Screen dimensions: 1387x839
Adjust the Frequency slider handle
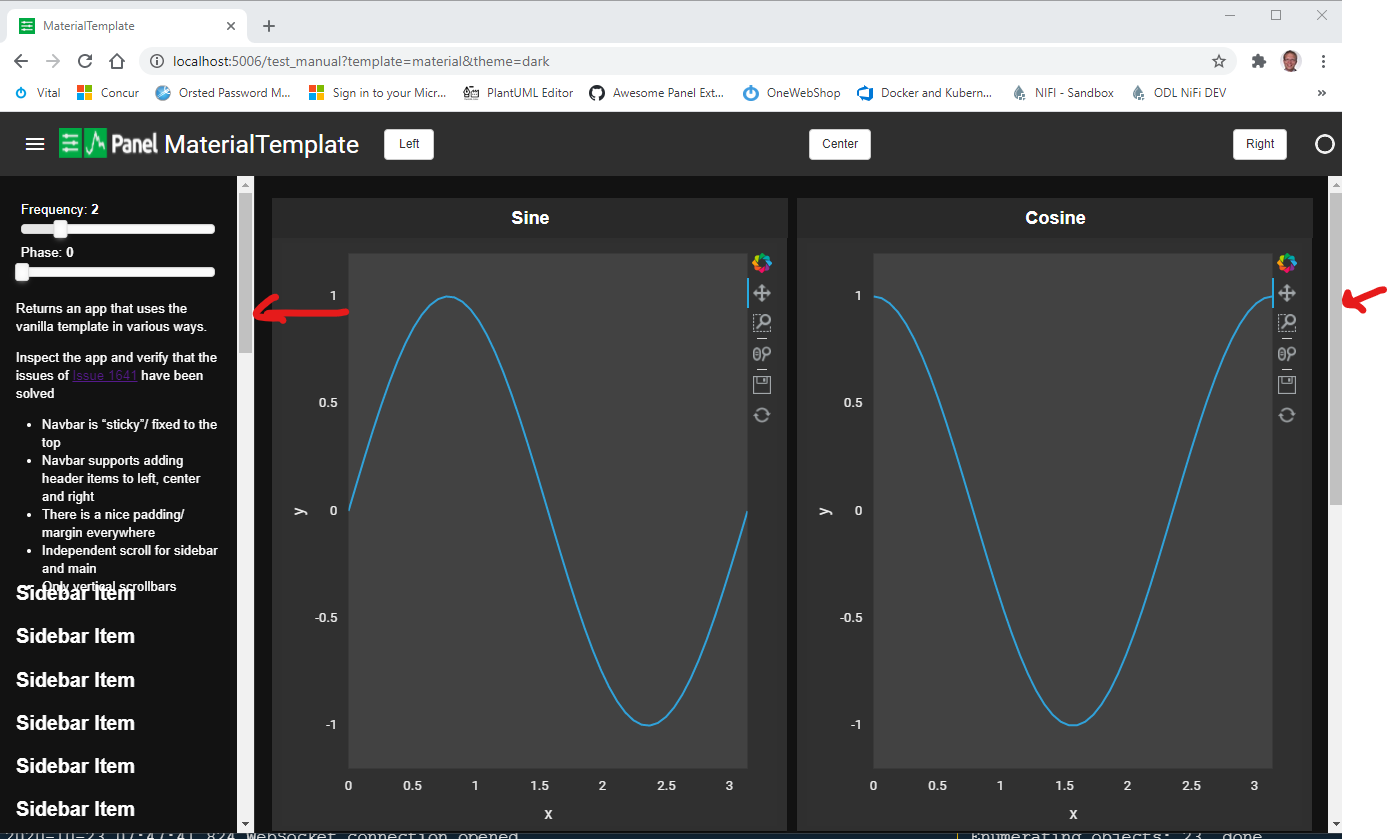[60, 228]
